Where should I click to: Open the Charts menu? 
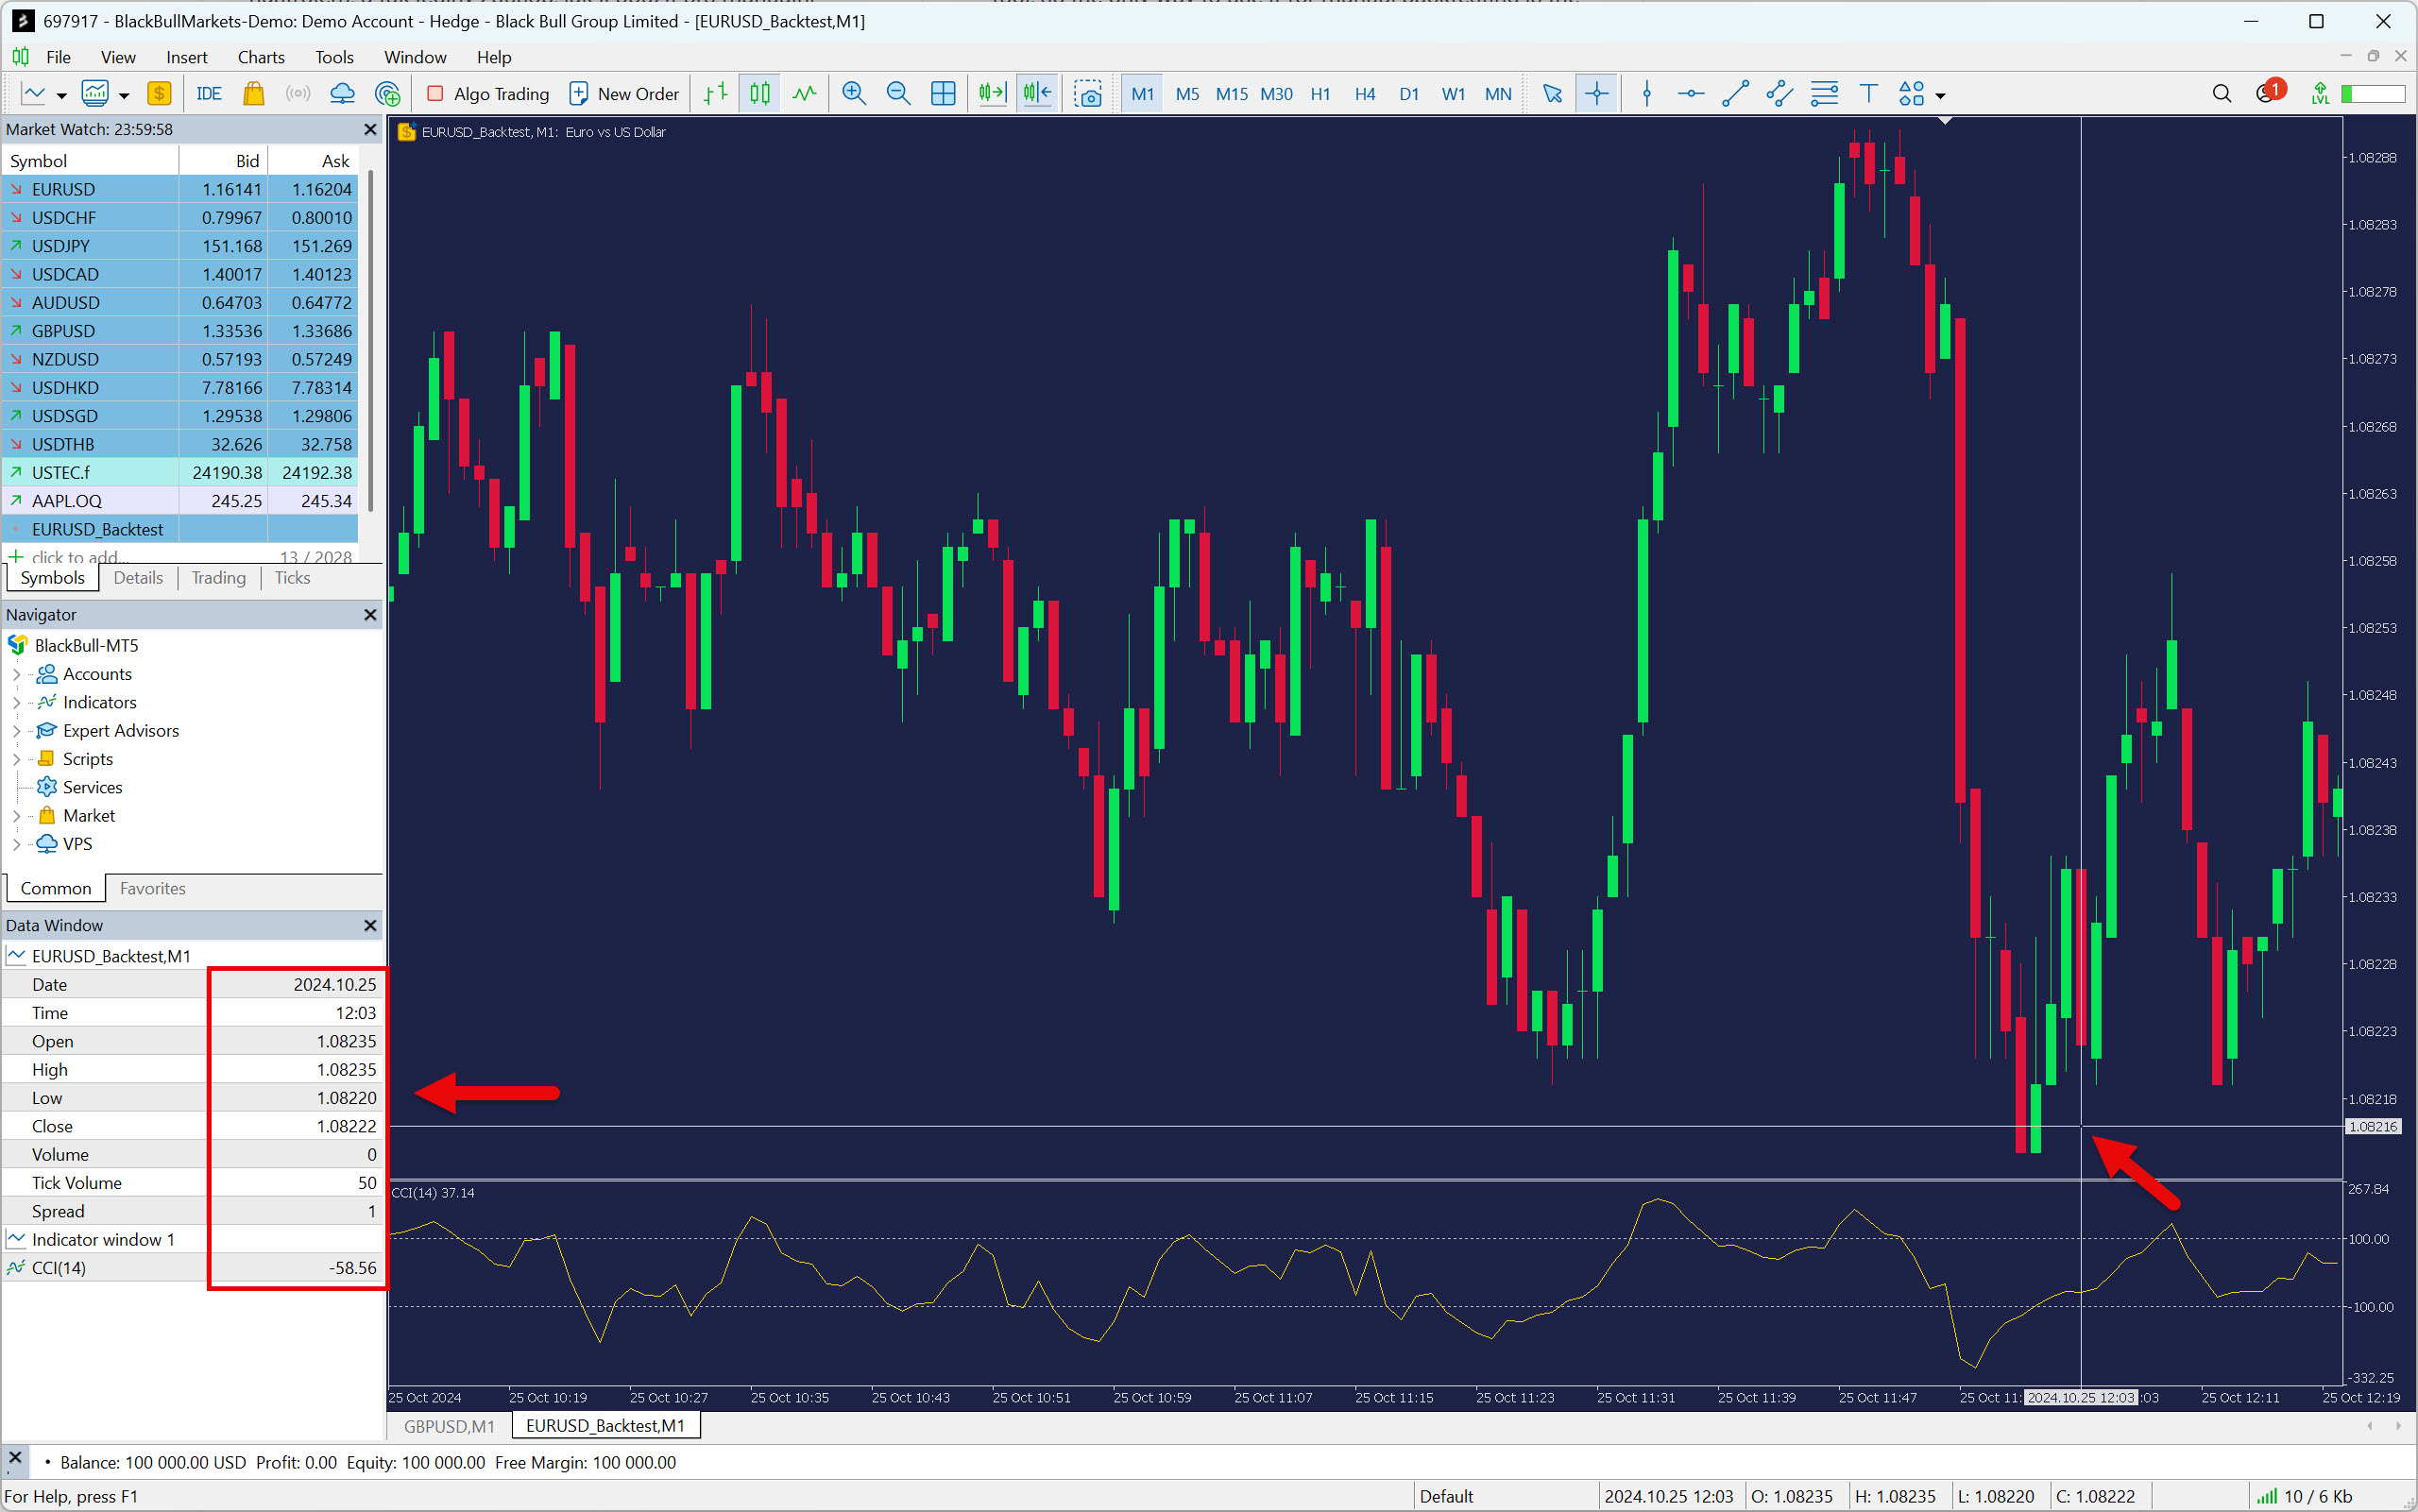click(x=260, y=57)
